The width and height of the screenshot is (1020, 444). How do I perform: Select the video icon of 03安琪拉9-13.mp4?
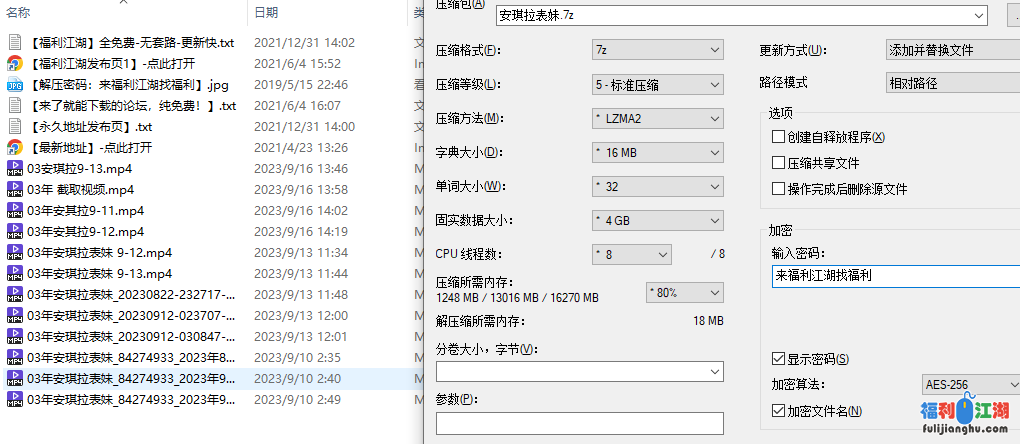pyautogui.click(x=14, y=169)
